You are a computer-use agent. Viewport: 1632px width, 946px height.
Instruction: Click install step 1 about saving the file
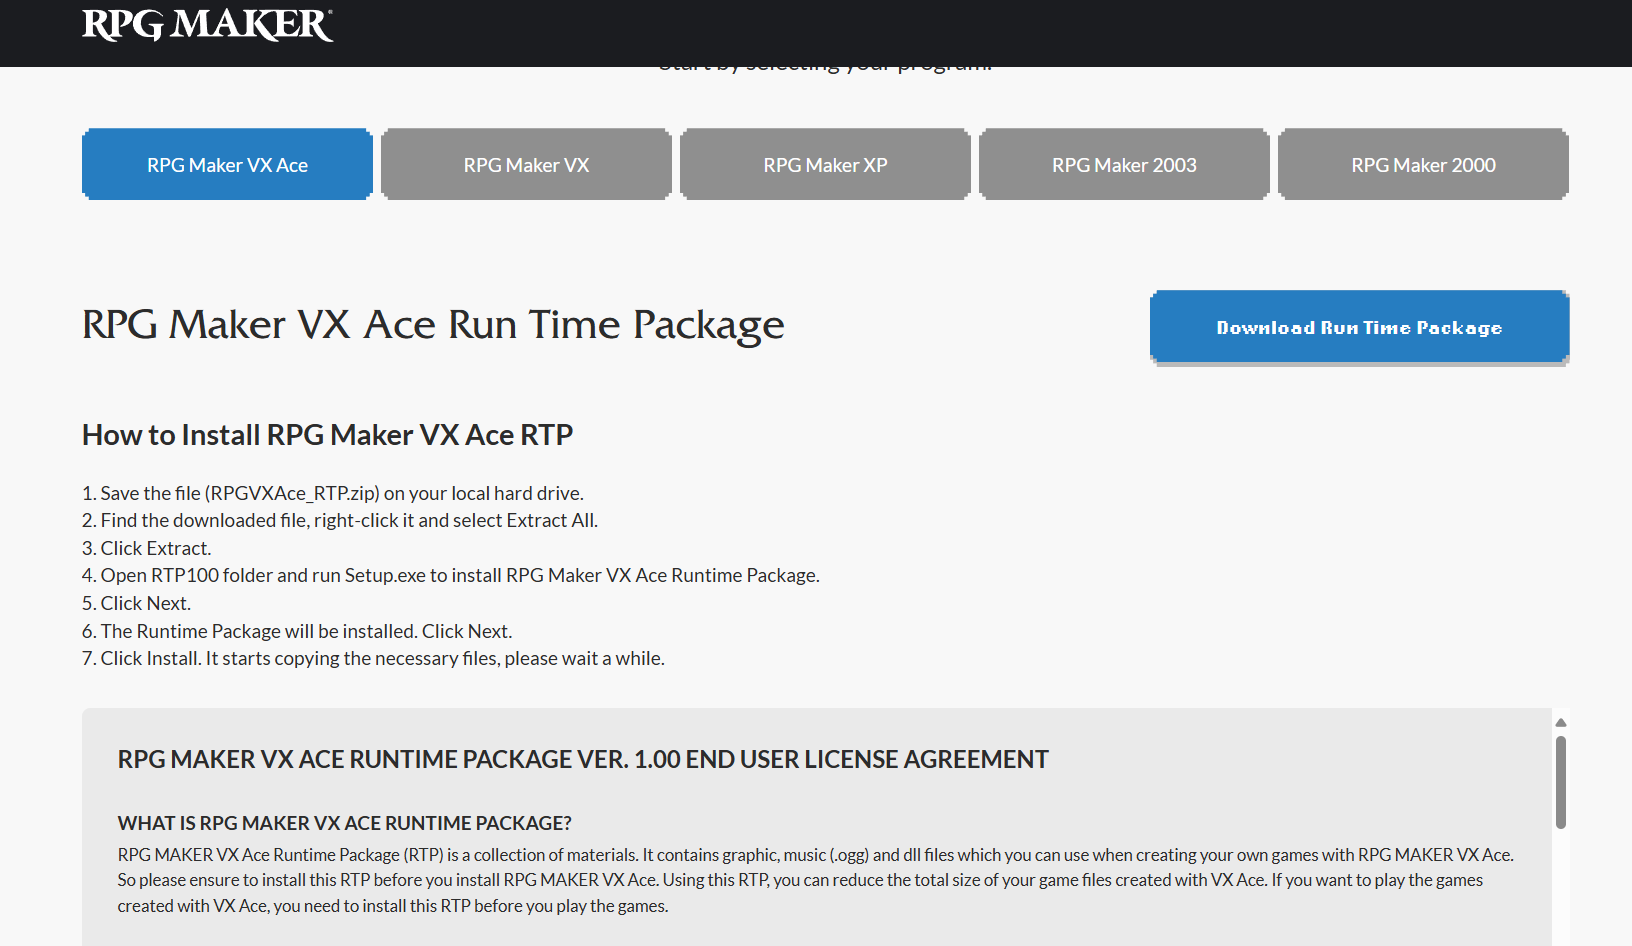pyautogui.click(x=332, y=493)
